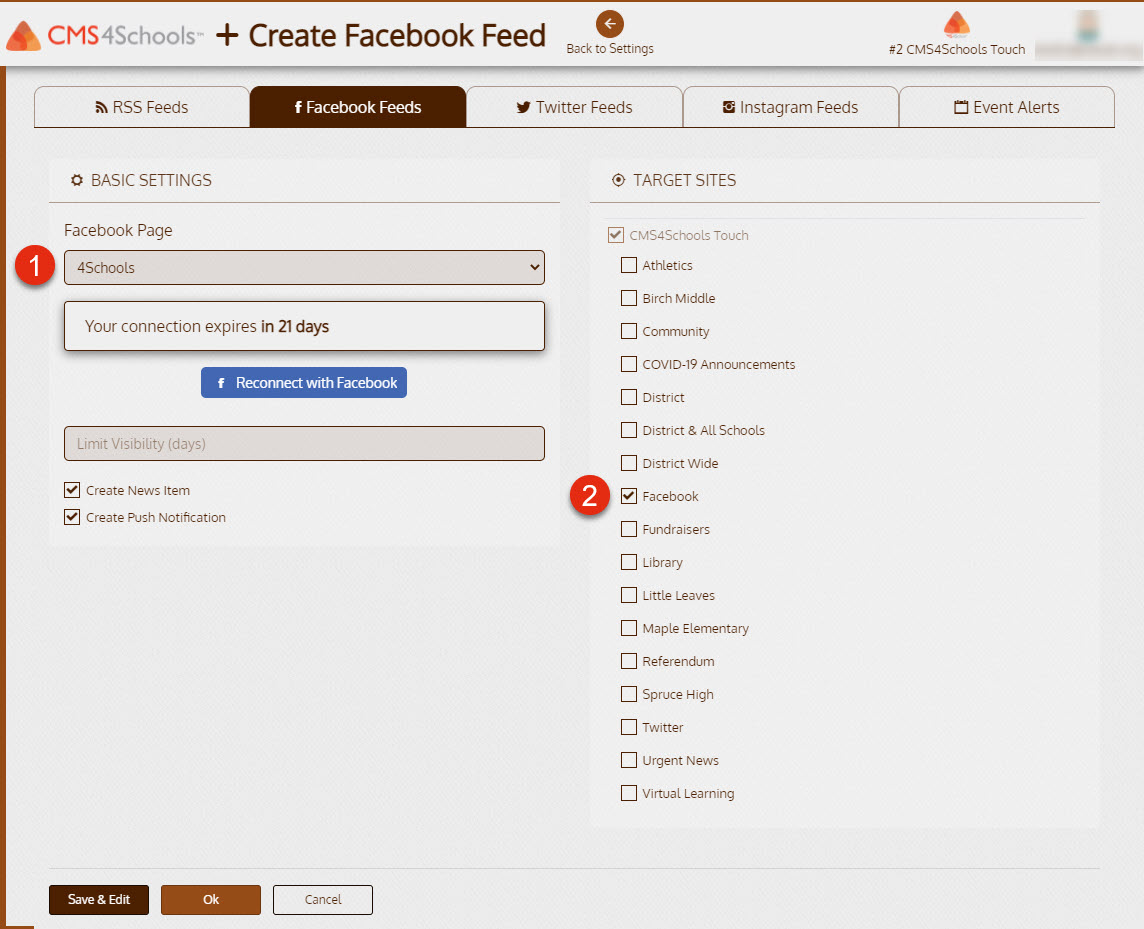This screenshot has height=929, width=1144.
Task: Enable the Spruce High checkbox
Action: tap(628, 694)
